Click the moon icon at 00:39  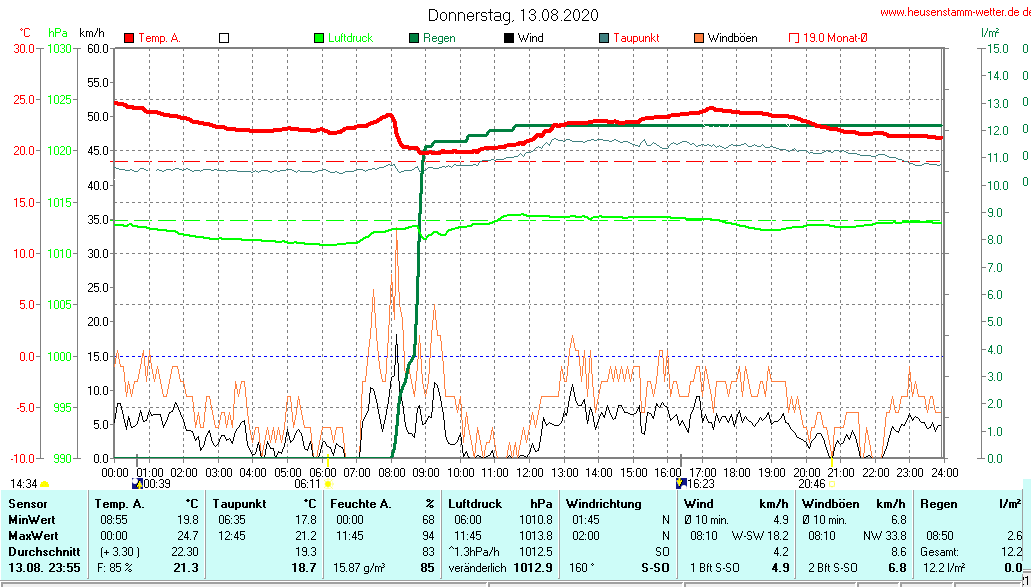click(137, 483)
